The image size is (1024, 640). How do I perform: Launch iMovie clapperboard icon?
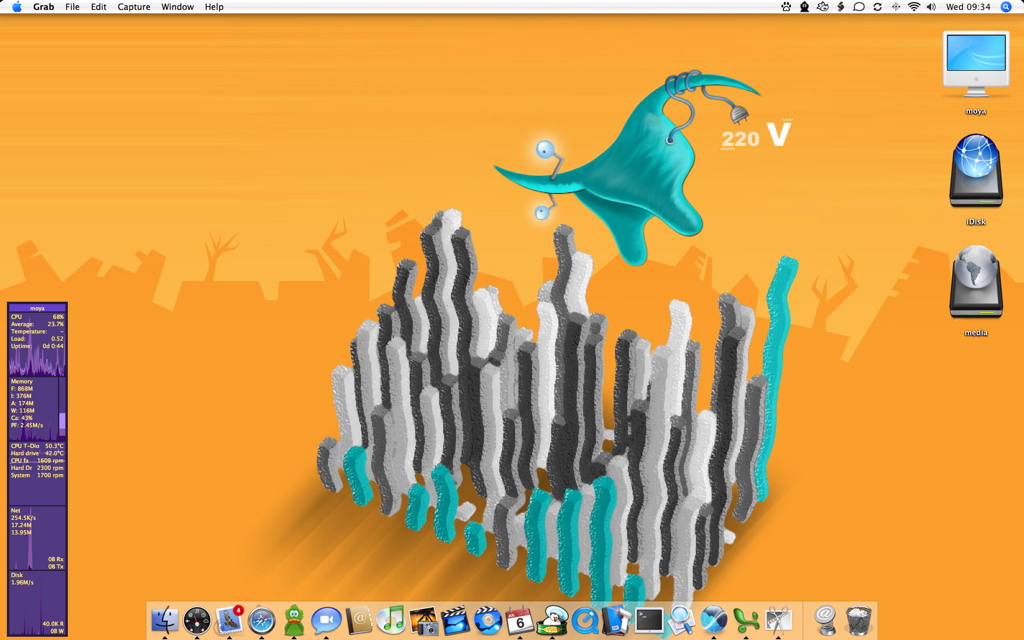[x=455, y=620]
